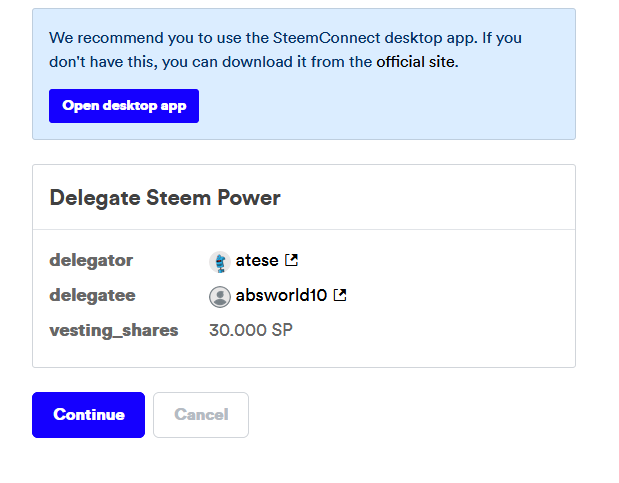Click the Delegate Steem Power heading
The width and height of the screenshot is (619, 483).
coord(165,198)
